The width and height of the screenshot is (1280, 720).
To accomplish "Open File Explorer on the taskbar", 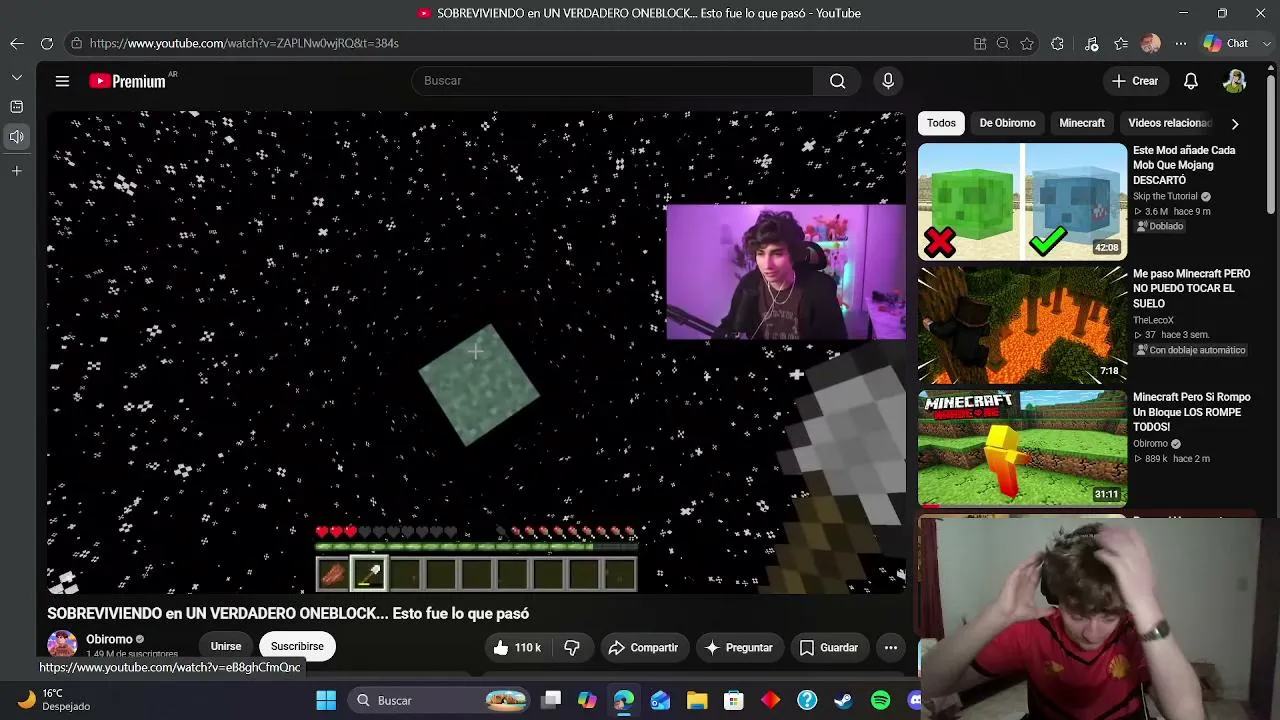I will (x=697, y=700).
